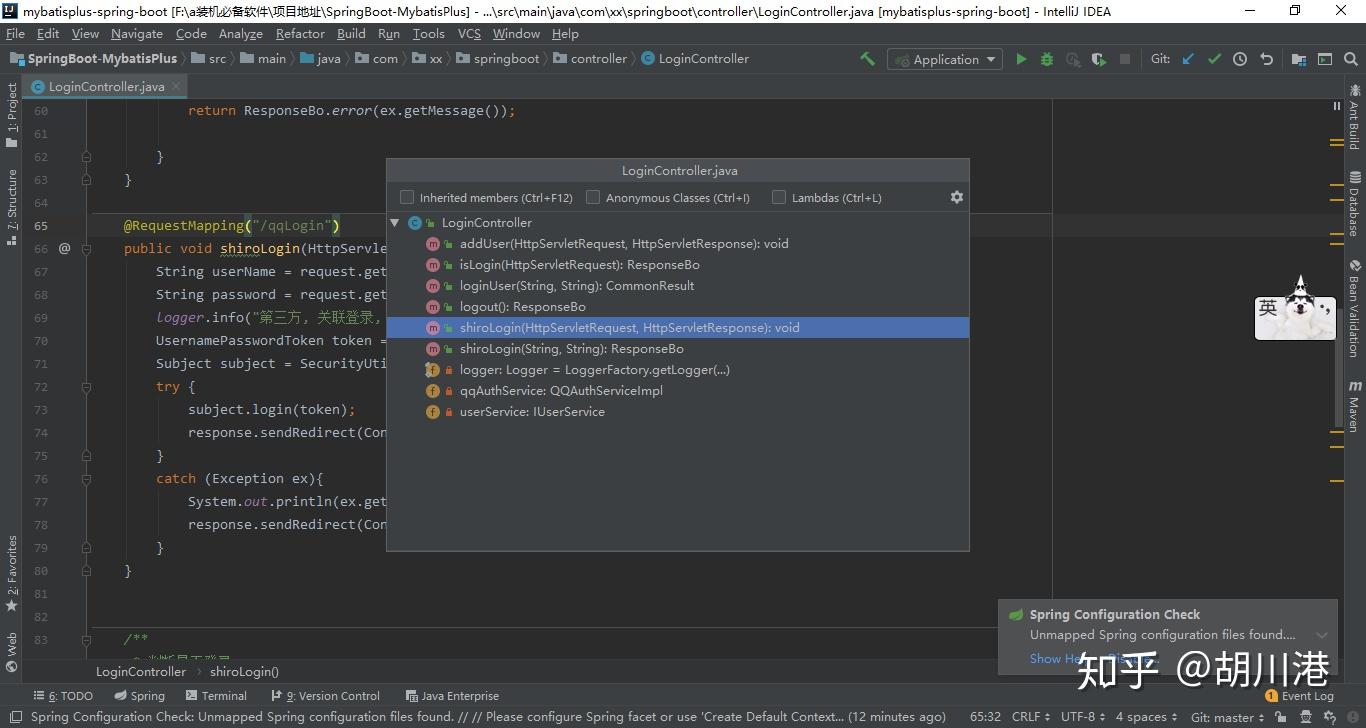The image size is (1366, 728).
Task: Open the Event Log button
Action: [1300, 696]
